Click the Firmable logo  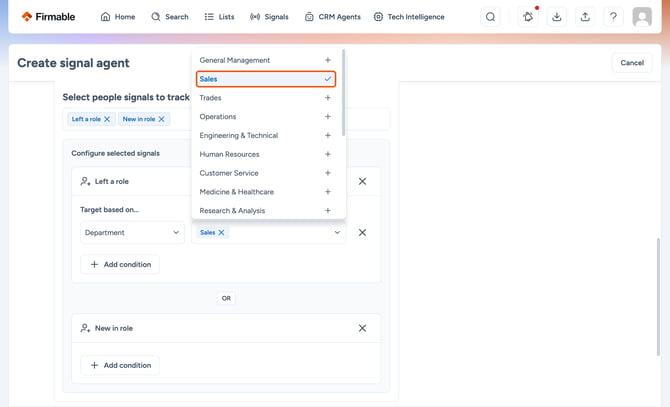[x=48, y=17]
